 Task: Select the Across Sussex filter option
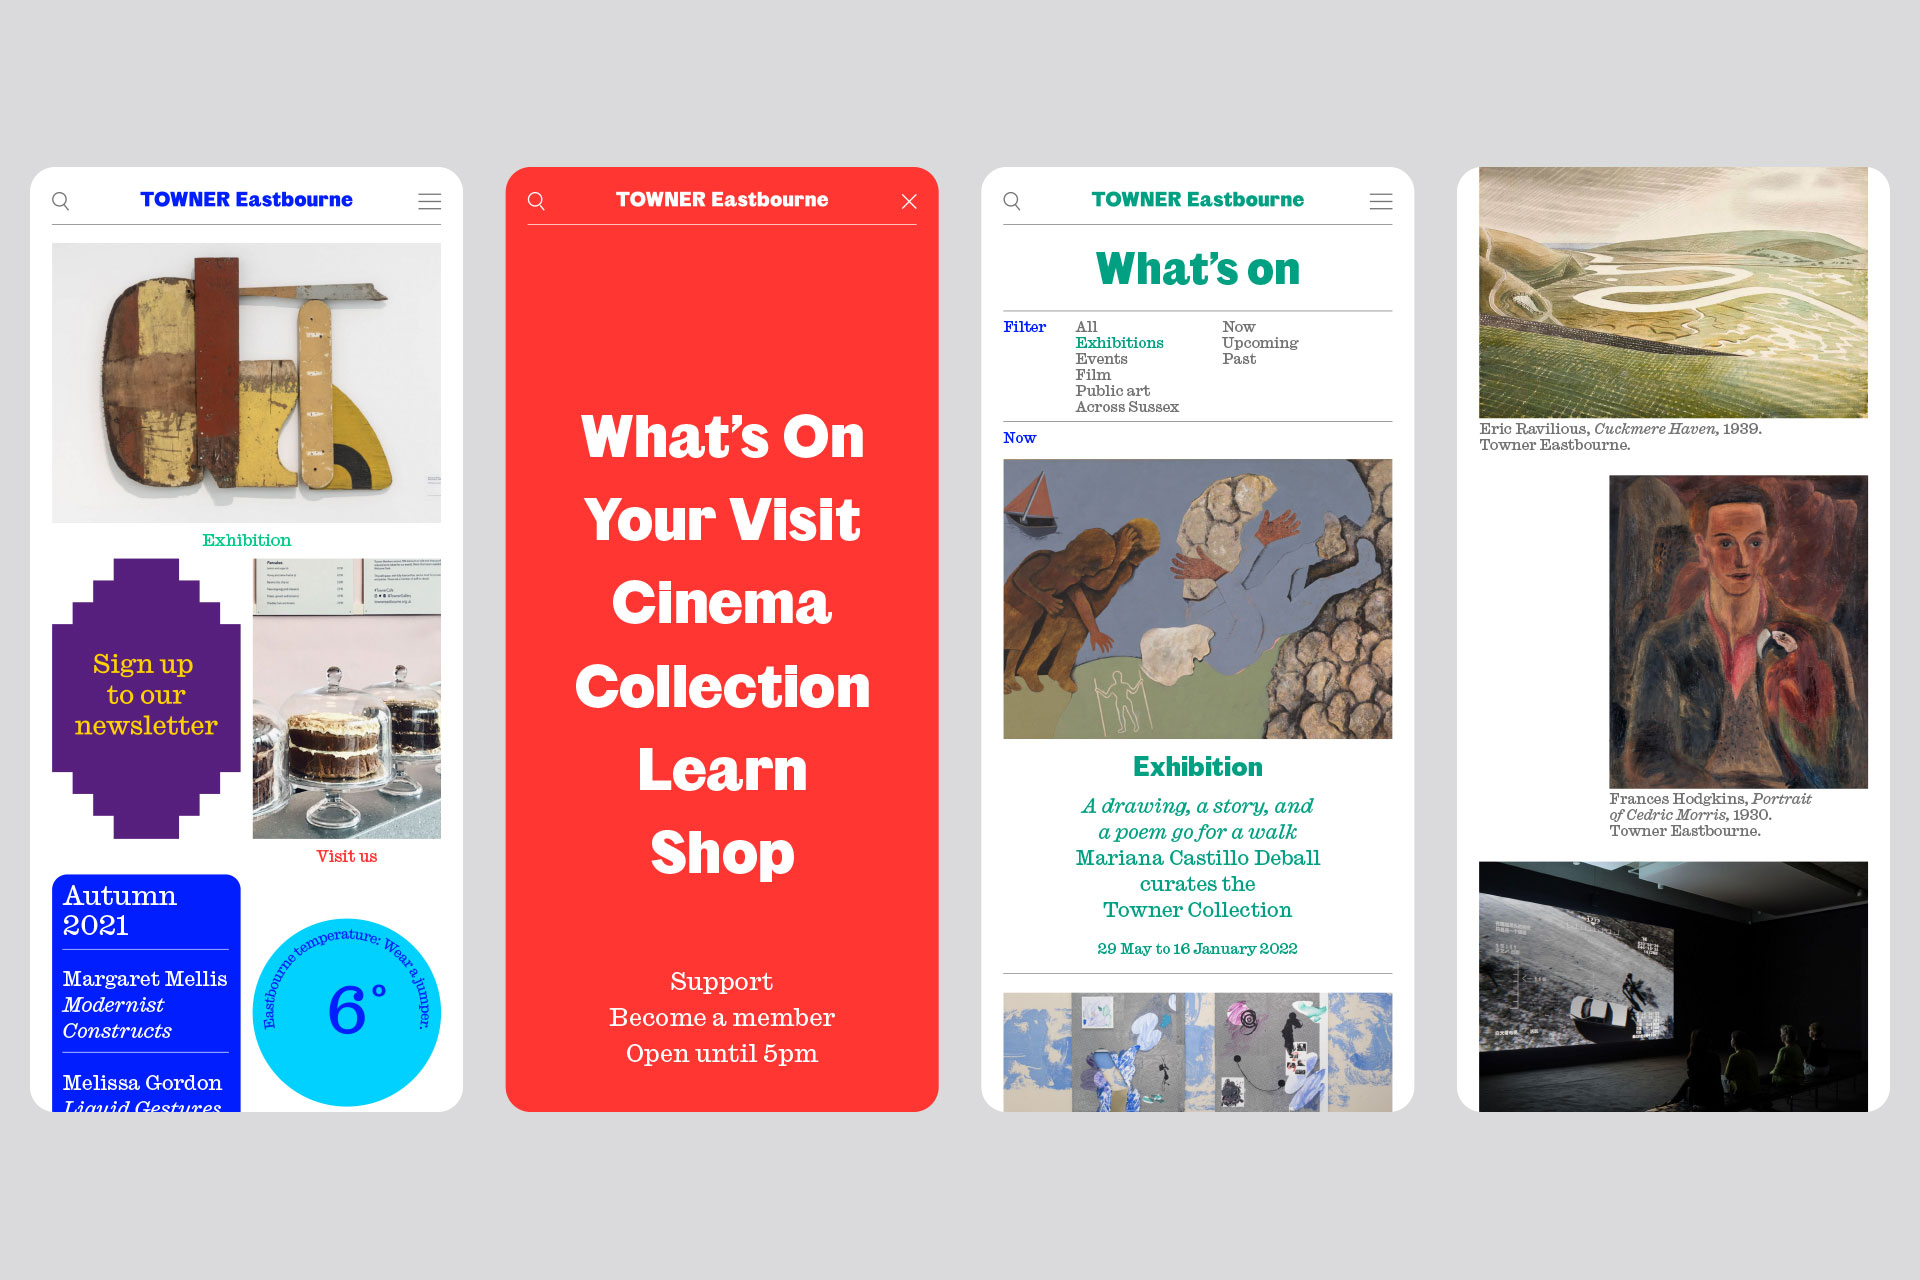(x=1126, y=407)
